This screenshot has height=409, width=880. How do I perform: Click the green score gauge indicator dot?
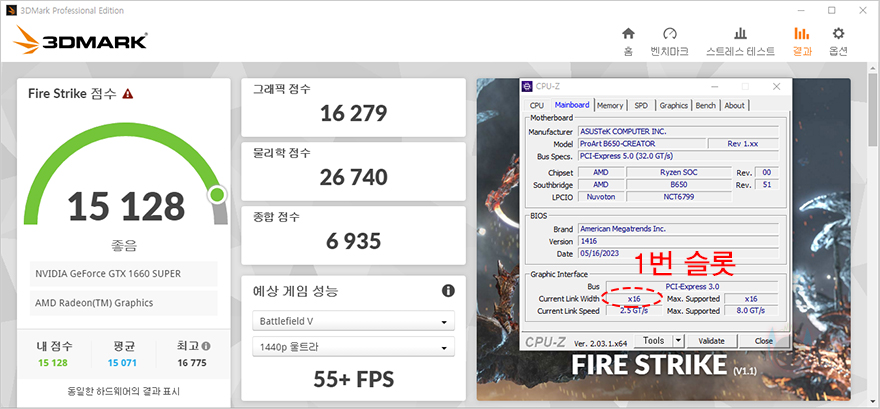click(x=217, y=195)
